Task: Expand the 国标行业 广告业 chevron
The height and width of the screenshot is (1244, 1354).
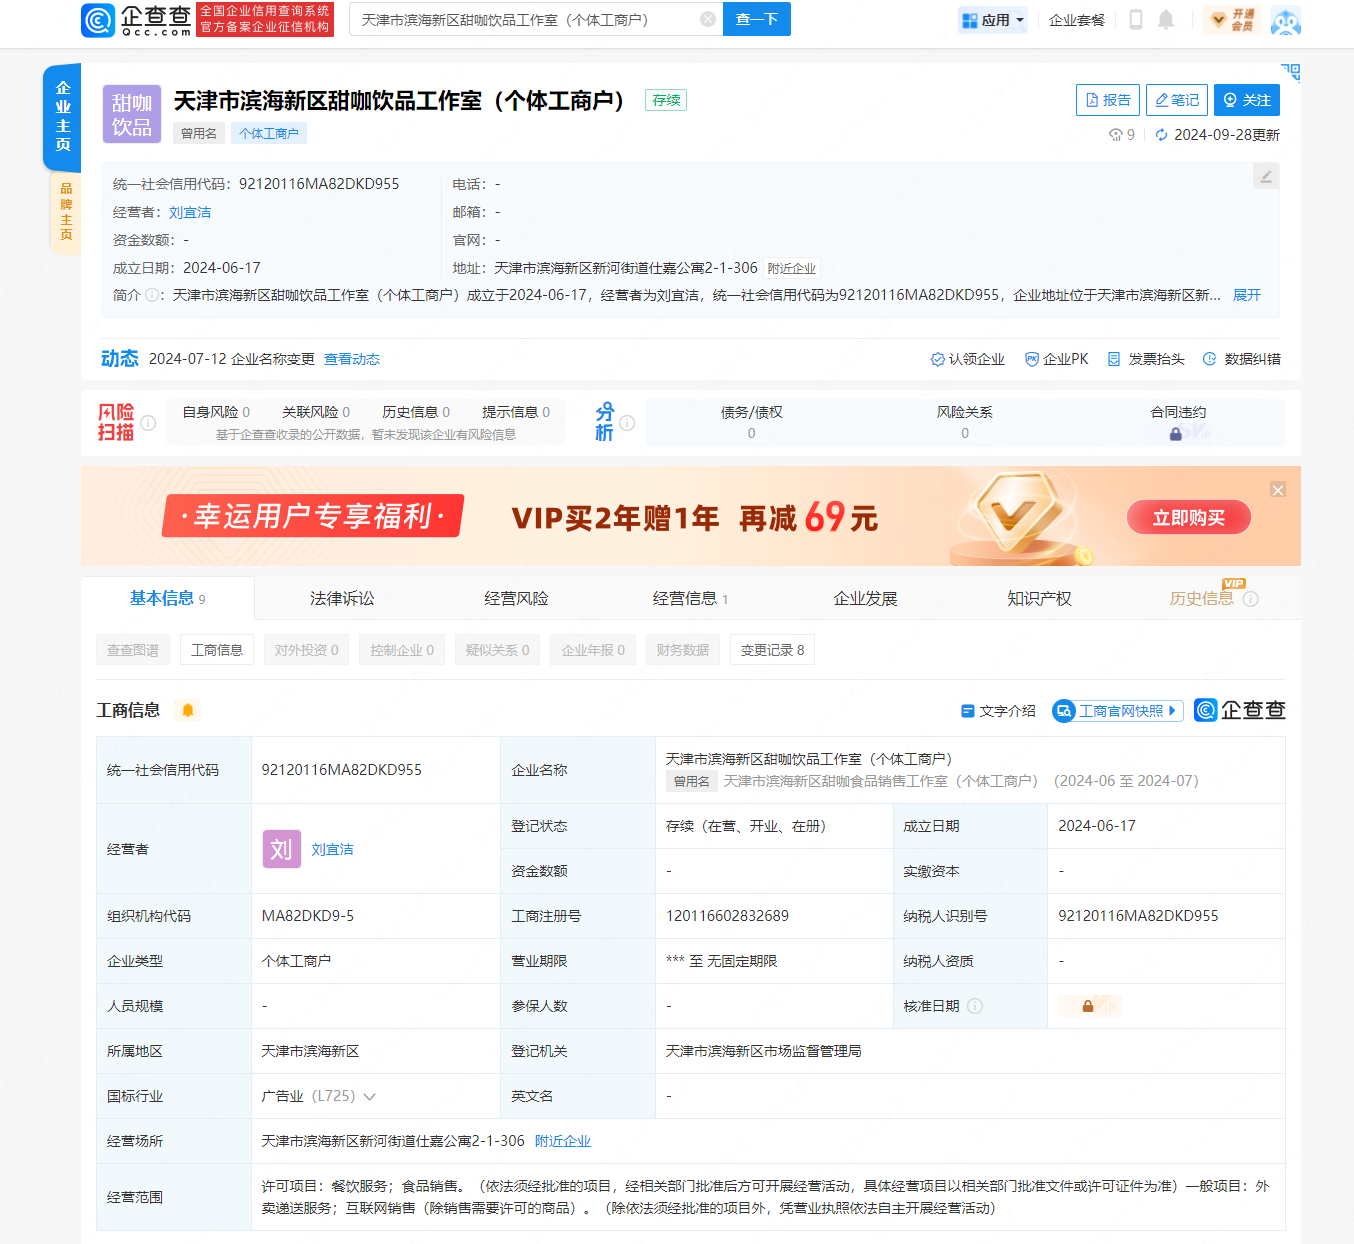Action: 370,1097
